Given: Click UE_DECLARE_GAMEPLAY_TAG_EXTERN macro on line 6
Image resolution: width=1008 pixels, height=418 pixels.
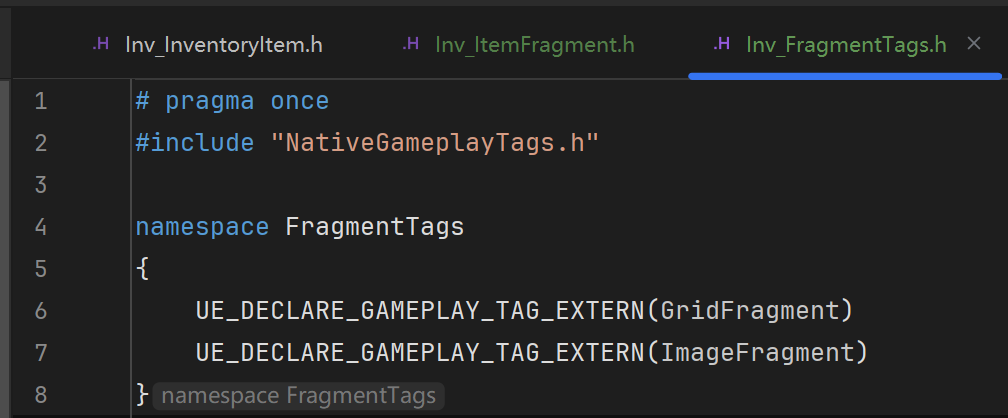Looking at the screenshot, I should pyautogui.click(x=419, y=311).
